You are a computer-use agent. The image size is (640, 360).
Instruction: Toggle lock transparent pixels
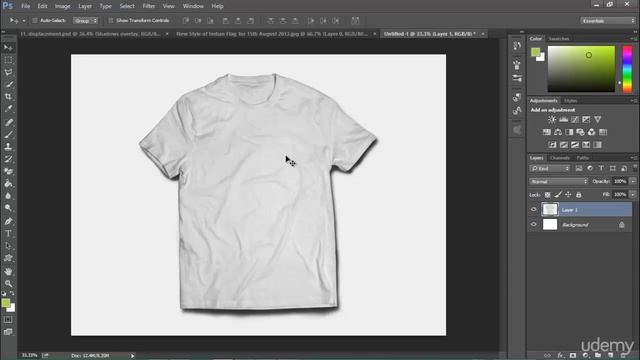tap(547, 195)
